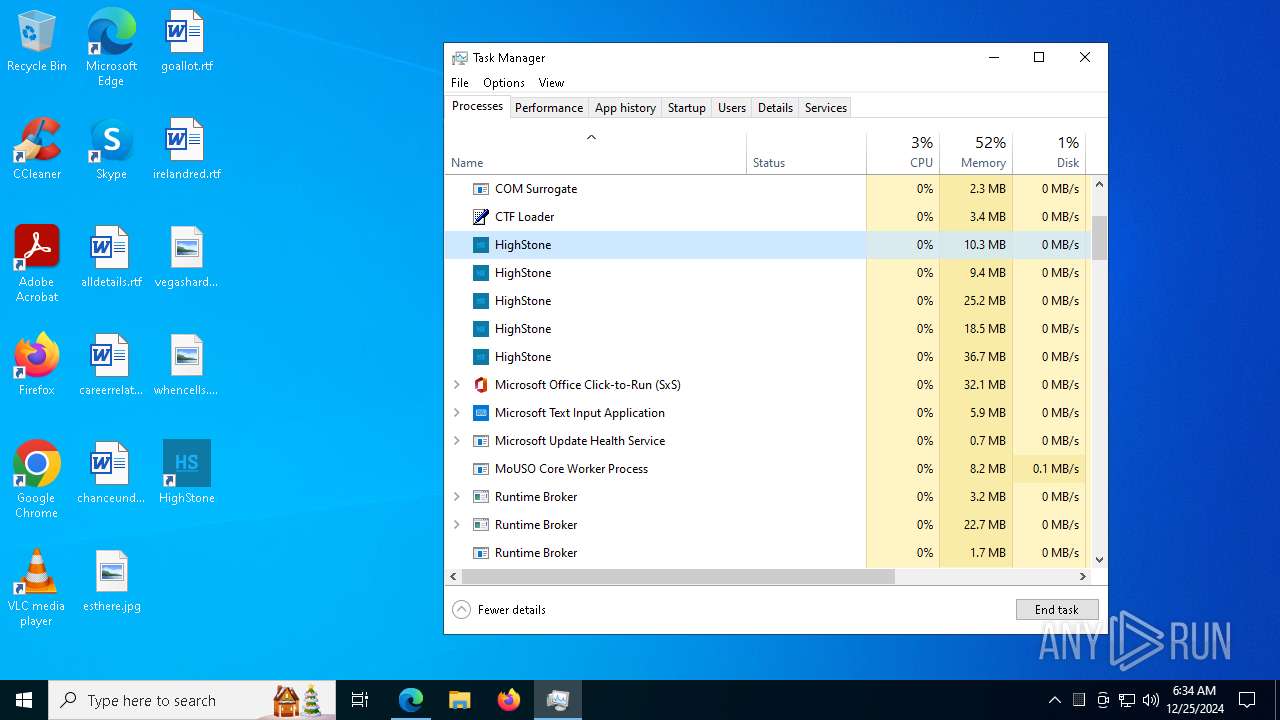
Task: Click the MoUSO Core Worker Process icon
Action: click(x=481, y=469)
